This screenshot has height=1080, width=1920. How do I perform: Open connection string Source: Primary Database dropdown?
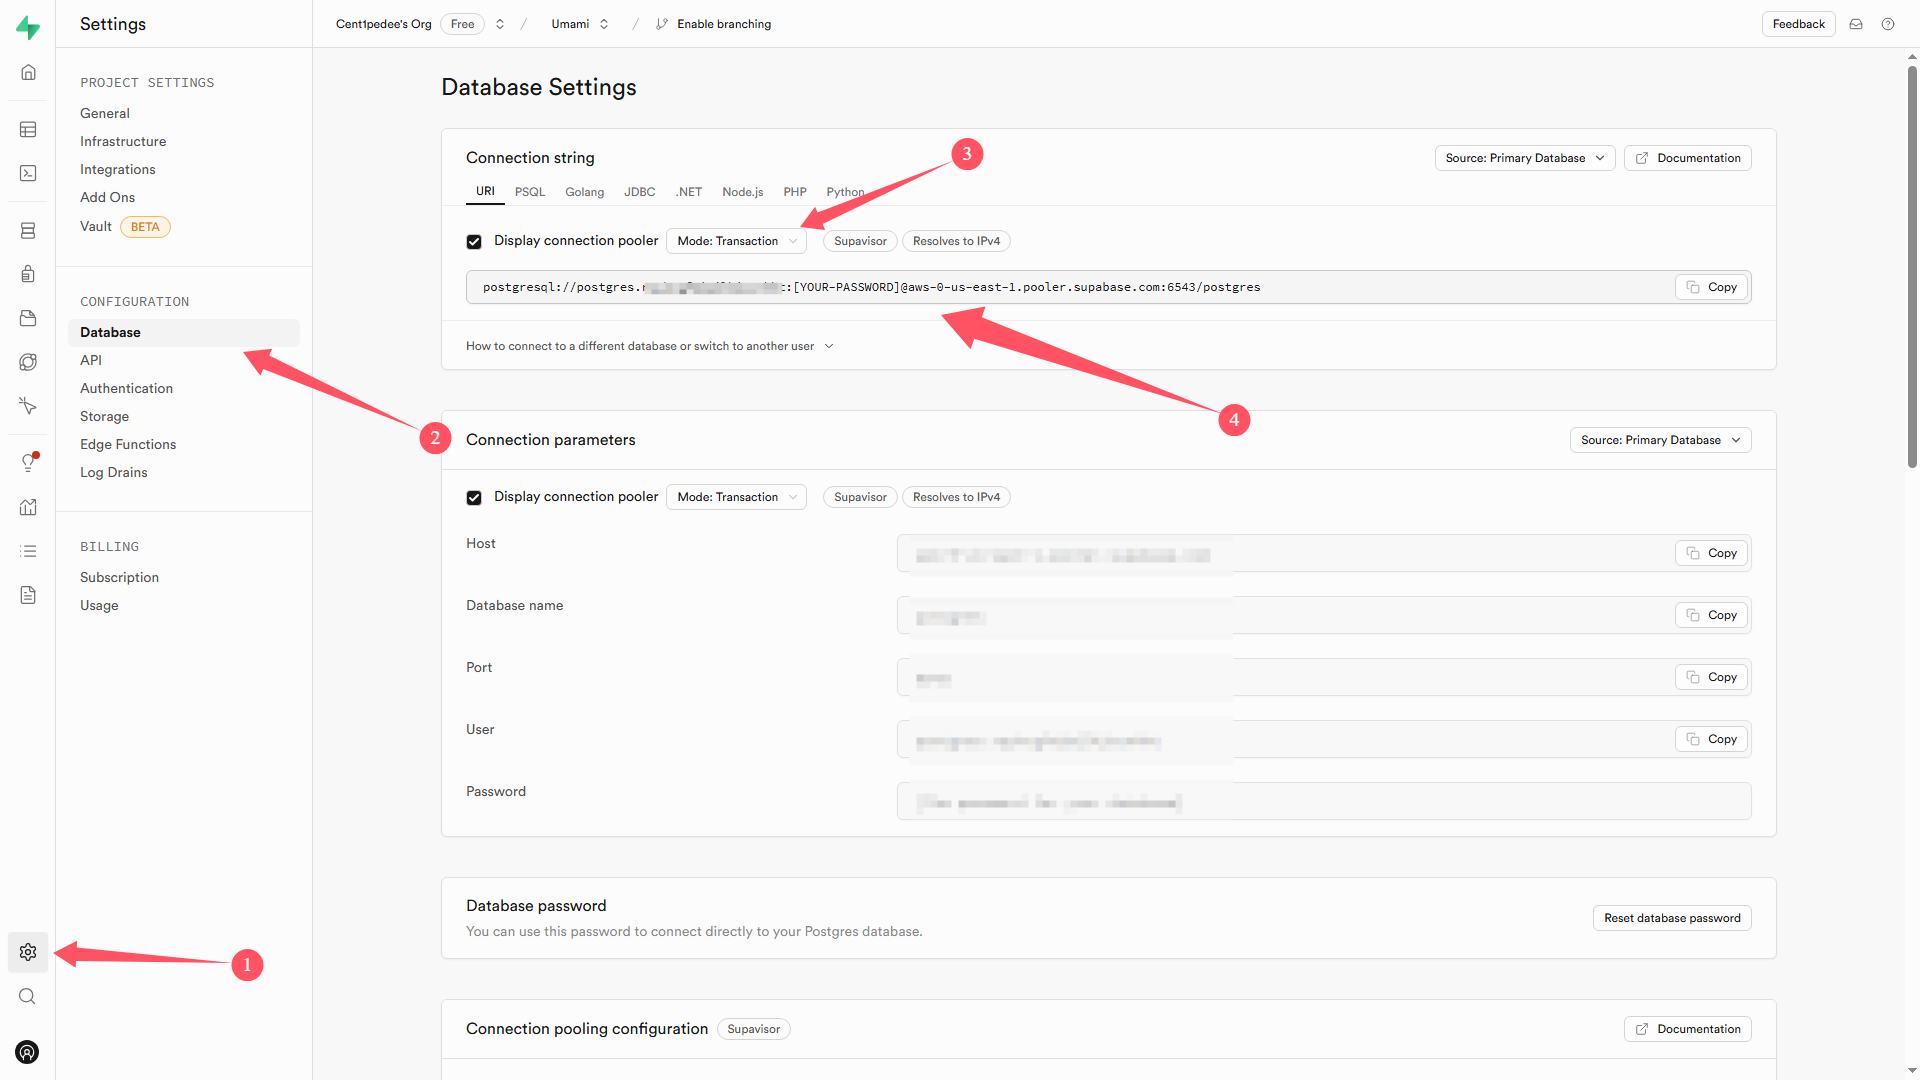1524,158
